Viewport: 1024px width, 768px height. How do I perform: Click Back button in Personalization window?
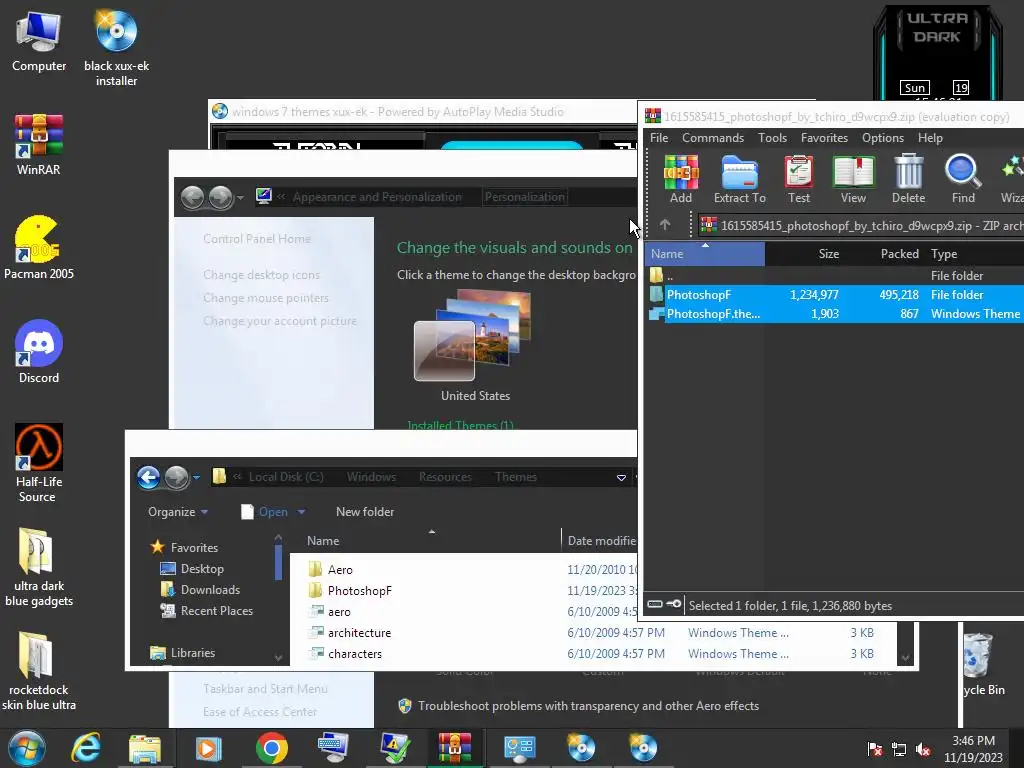193,197
